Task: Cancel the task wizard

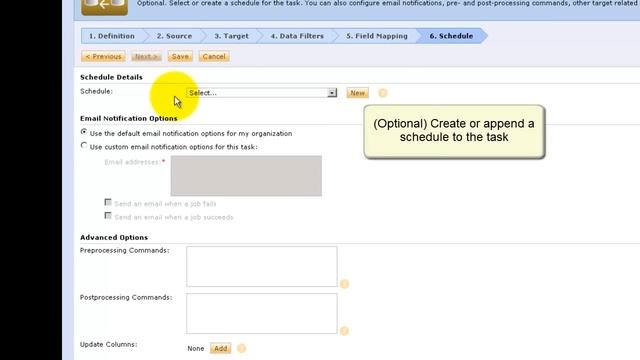Action: (214, 56)
